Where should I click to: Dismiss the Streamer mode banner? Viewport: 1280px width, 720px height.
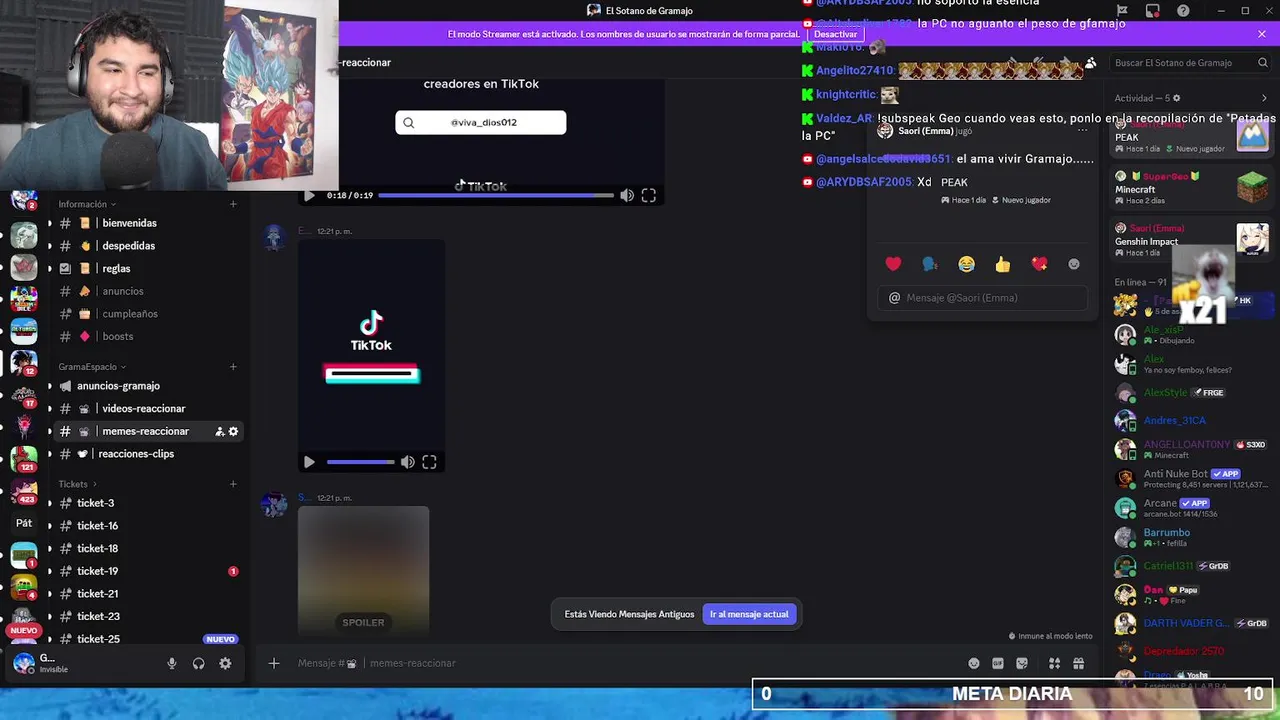(x=1262, y=34)
